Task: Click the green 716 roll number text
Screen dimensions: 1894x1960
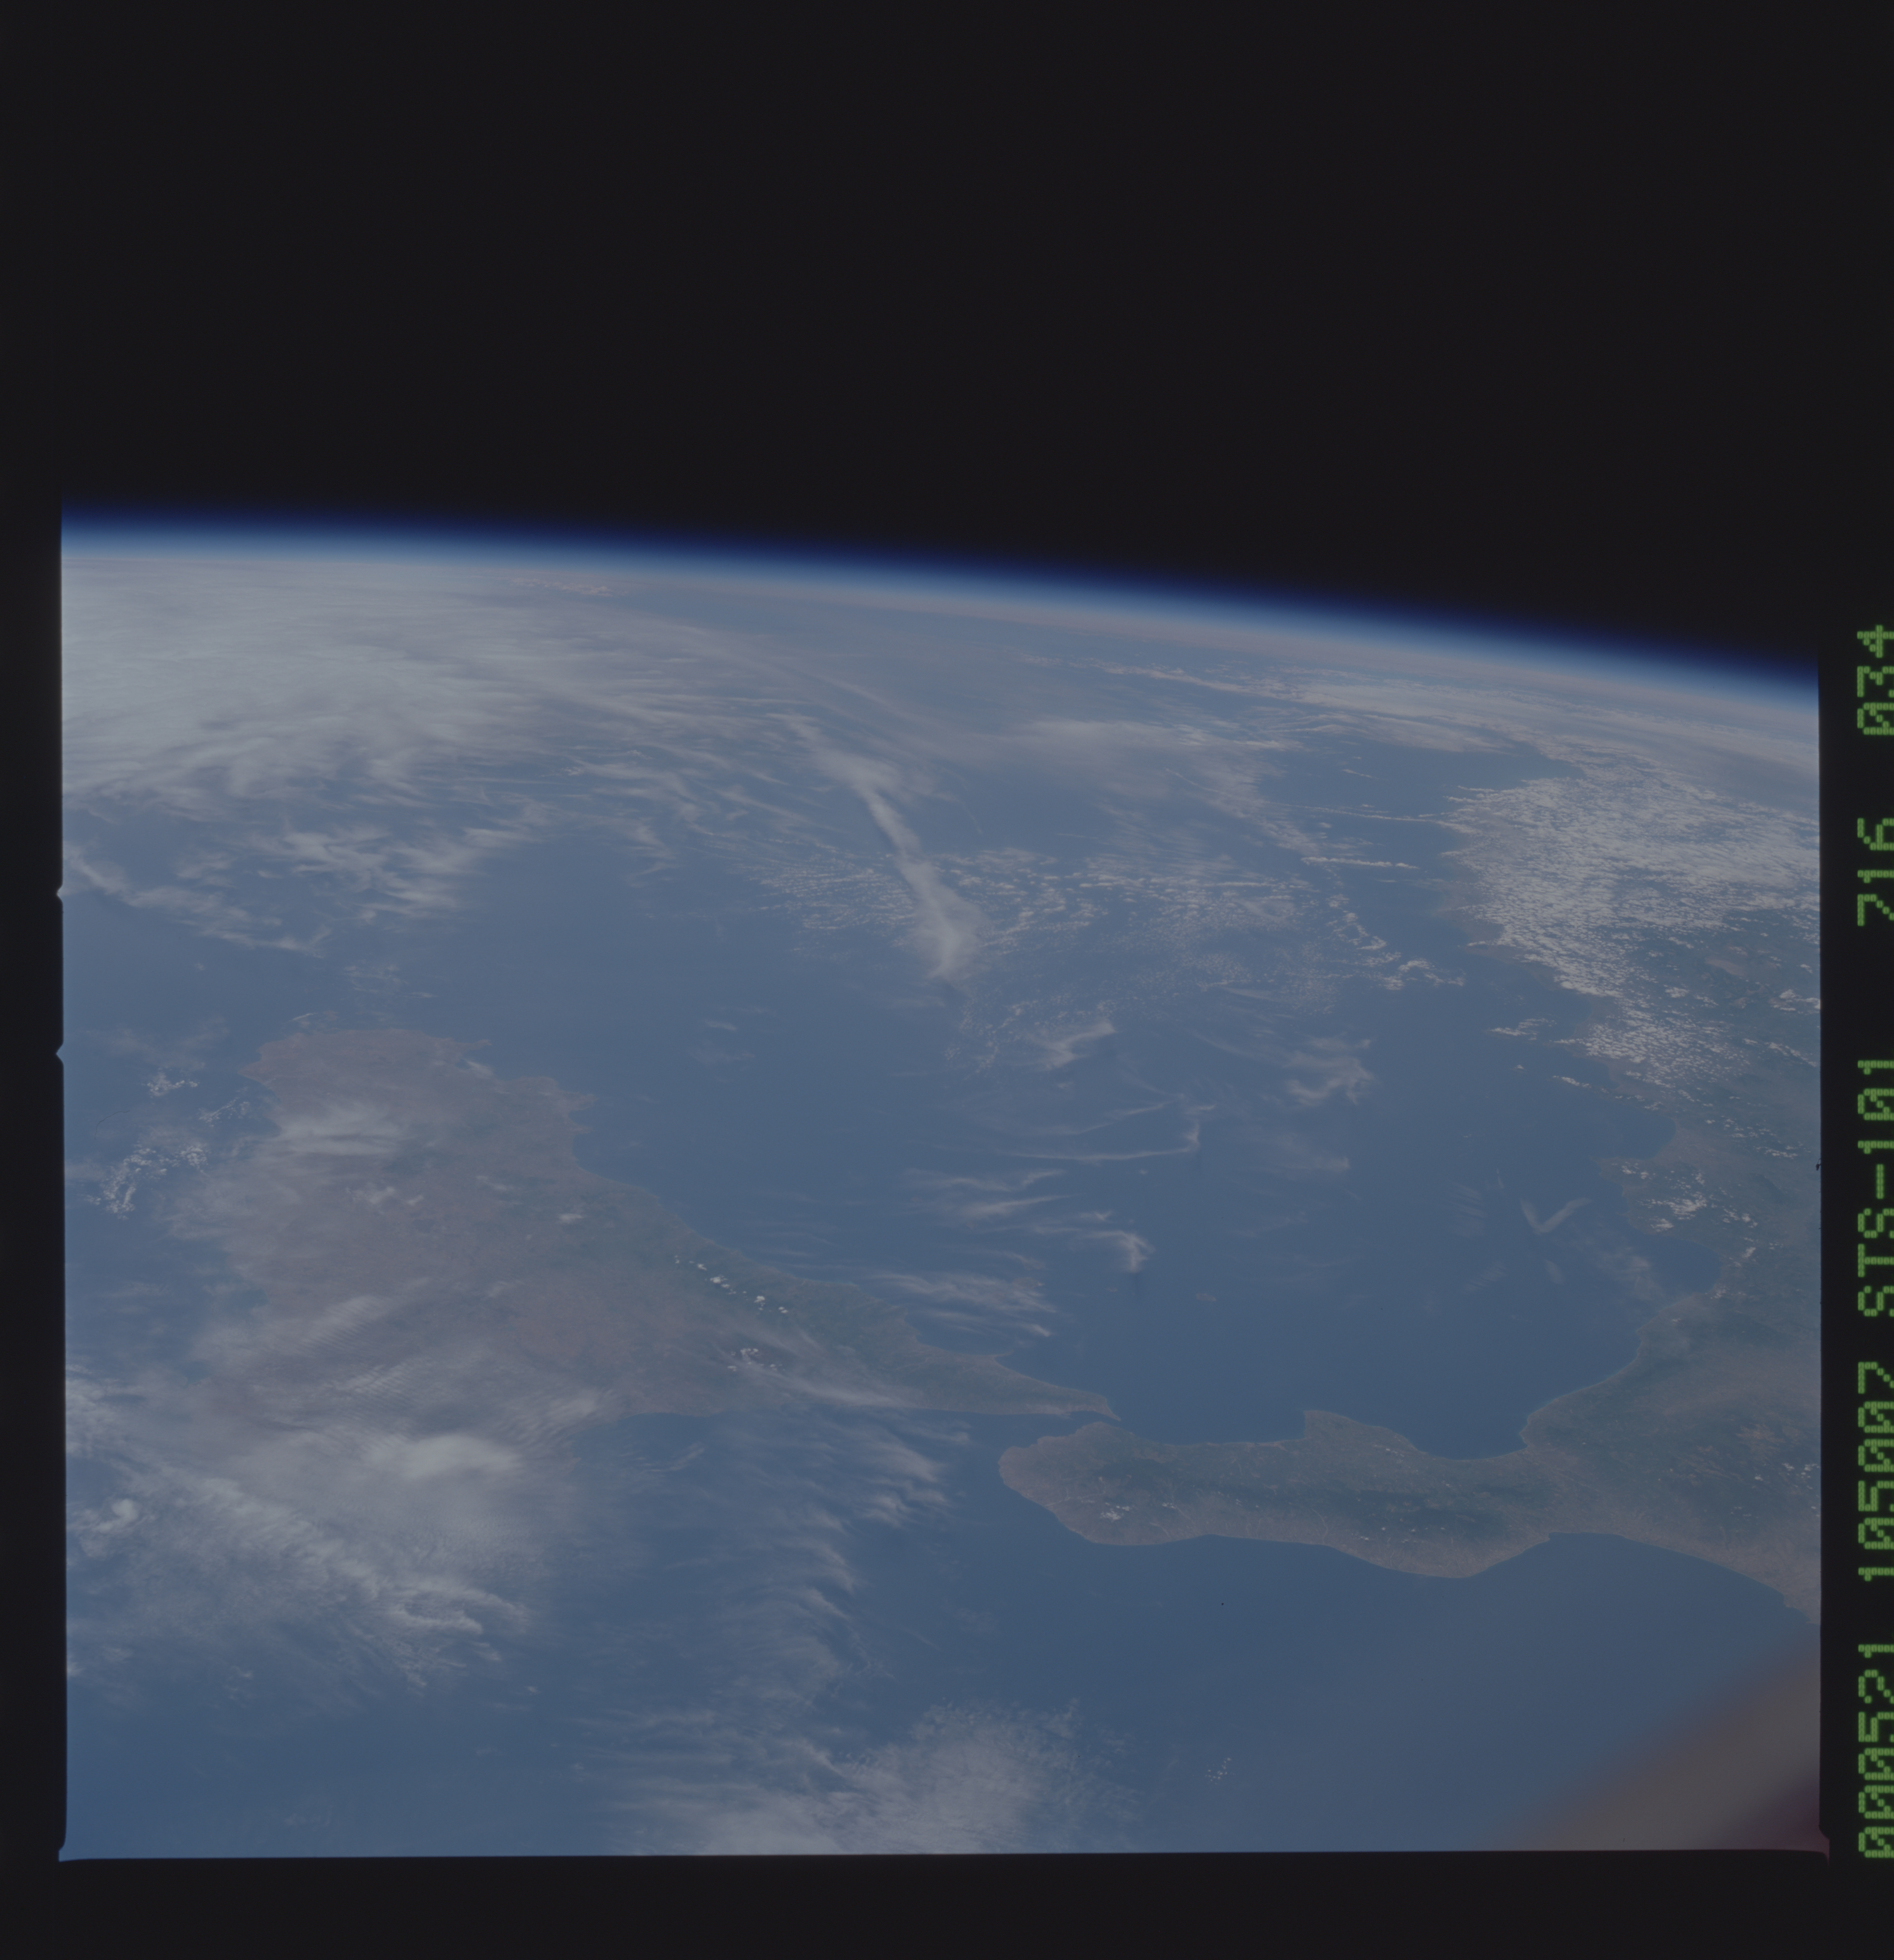Action: (x=1875, y=872)
